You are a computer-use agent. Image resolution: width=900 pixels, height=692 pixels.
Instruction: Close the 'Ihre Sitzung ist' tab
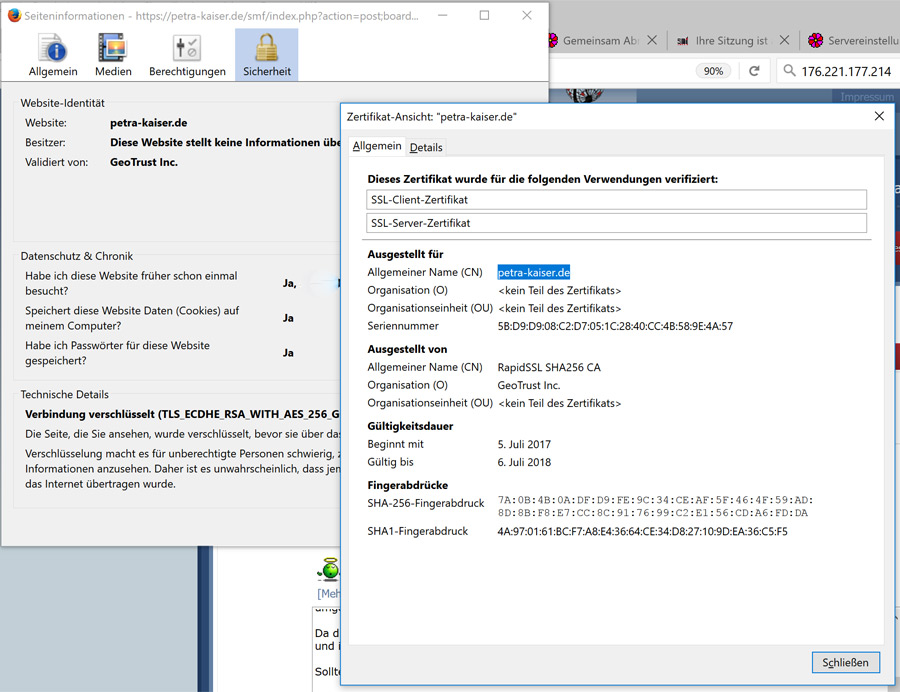point(785,41)
